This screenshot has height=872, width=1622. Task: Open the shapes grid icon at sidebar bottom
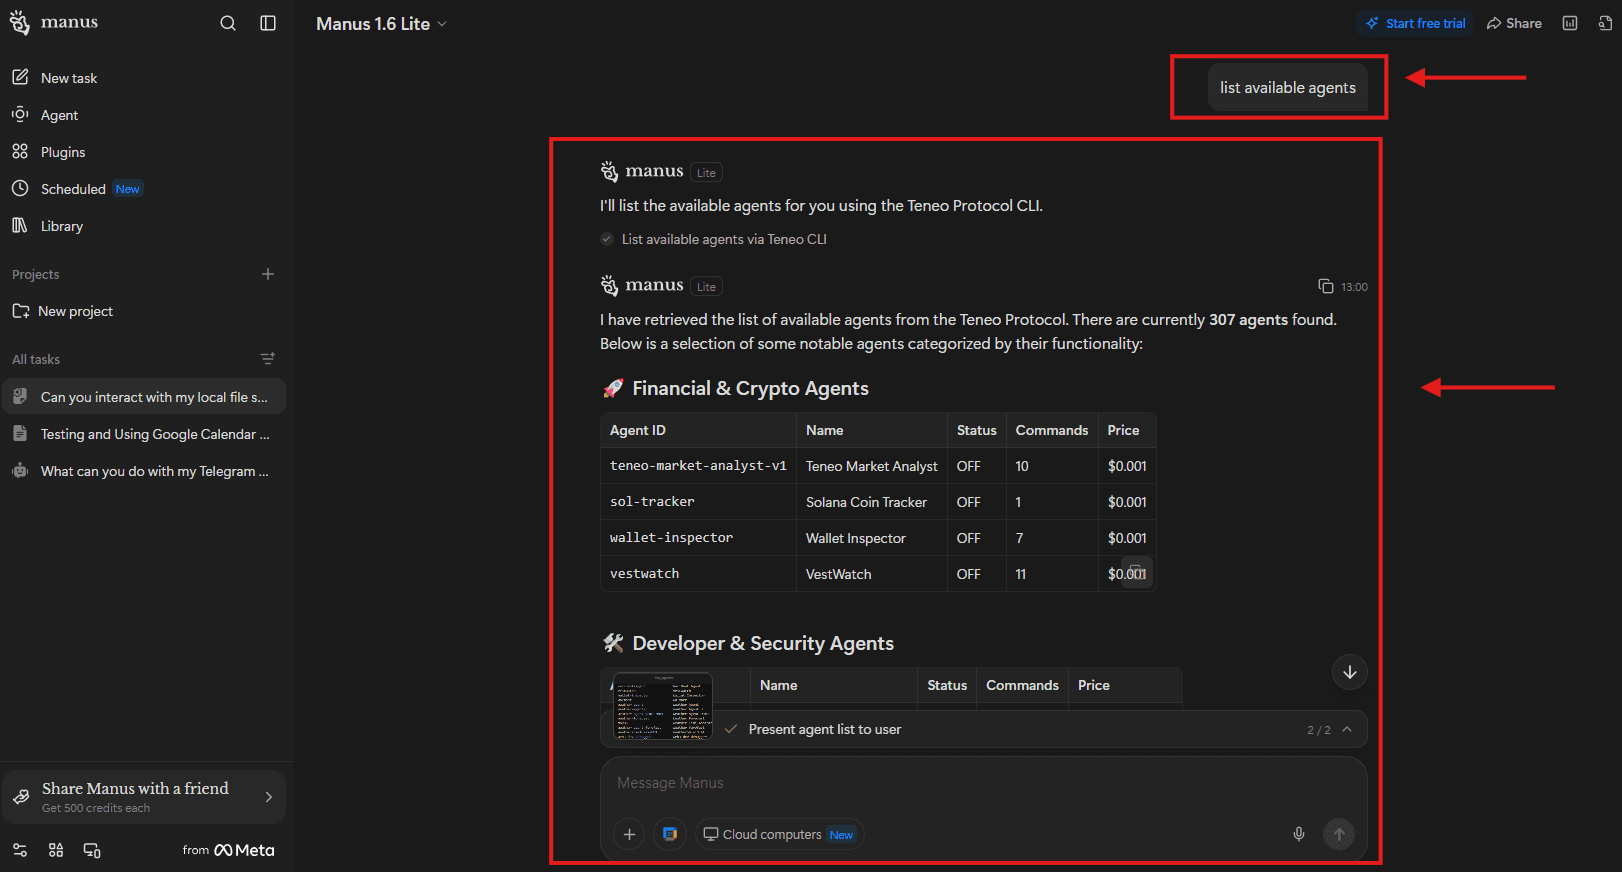pyautogui.click(x=56, y=850)
